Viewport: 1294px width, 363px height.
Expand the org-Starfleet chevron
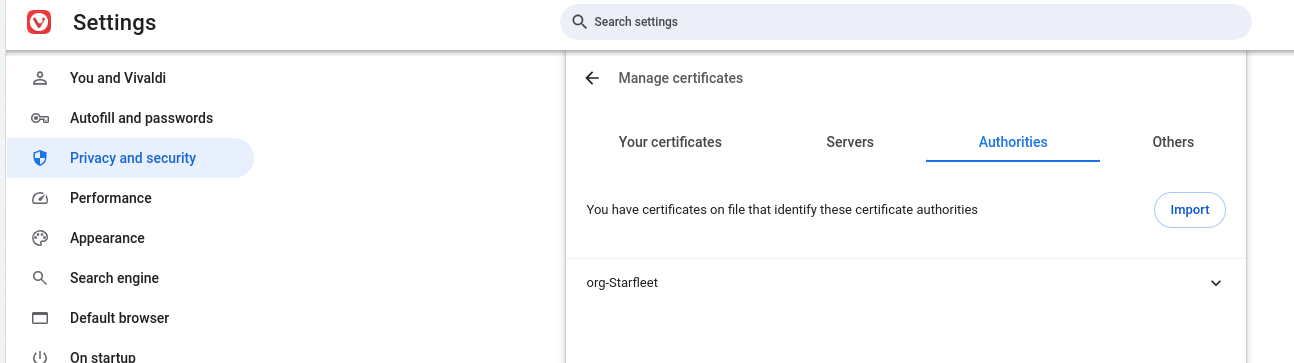[x=1216, y=283]
